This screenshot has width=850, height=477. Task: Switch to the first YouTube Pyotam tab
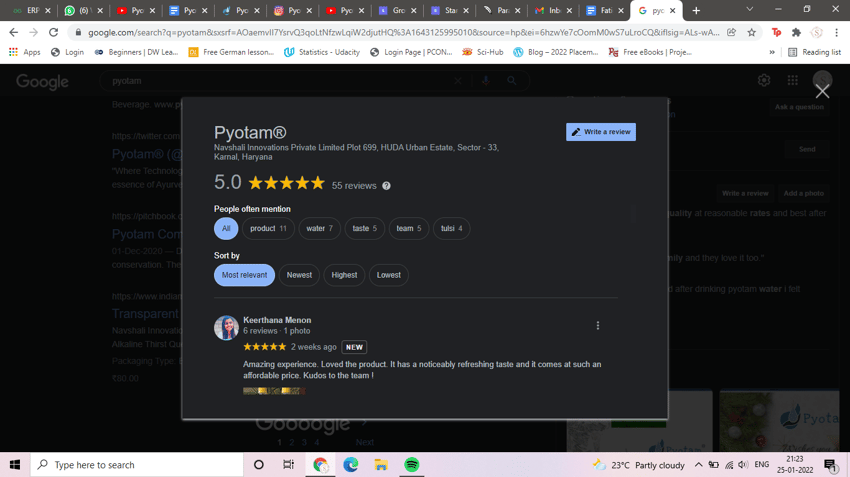pos(136,10)
